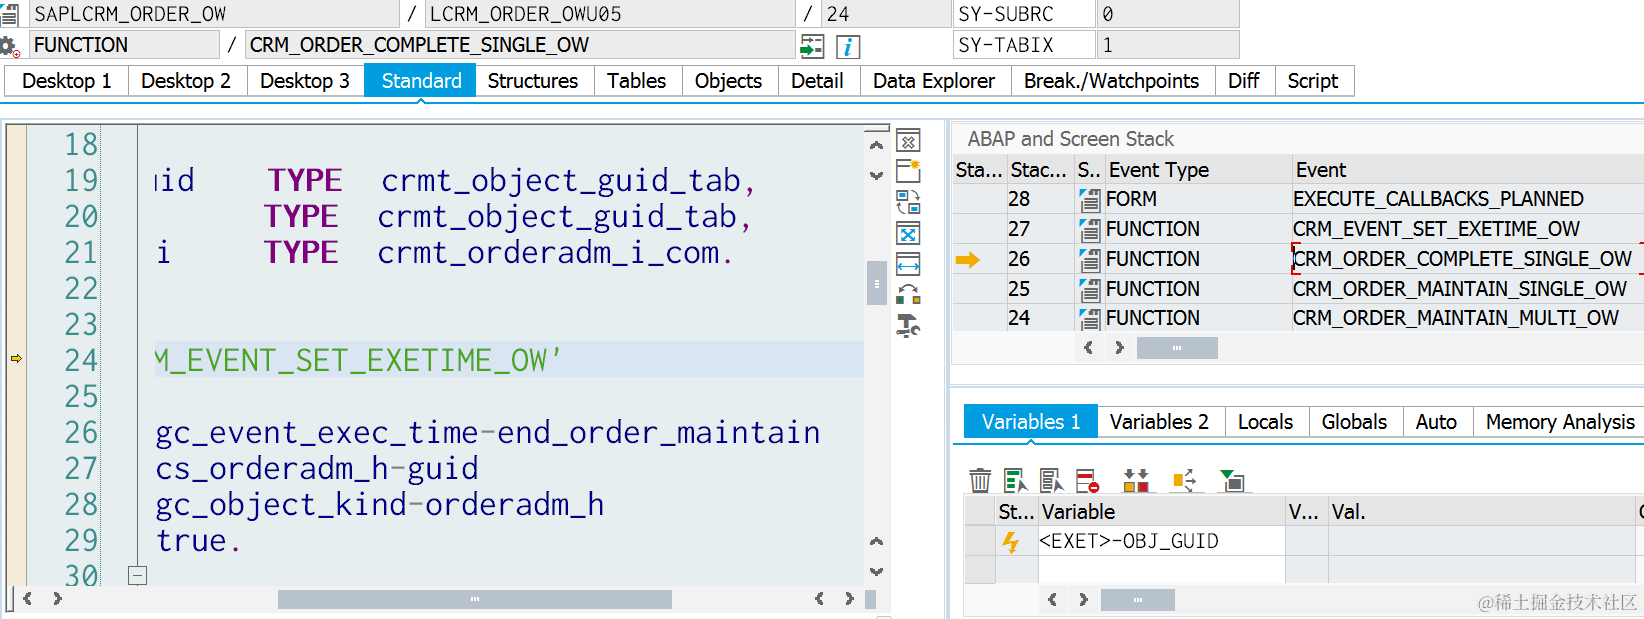Click the blue info icon in header

click(848, 46)
